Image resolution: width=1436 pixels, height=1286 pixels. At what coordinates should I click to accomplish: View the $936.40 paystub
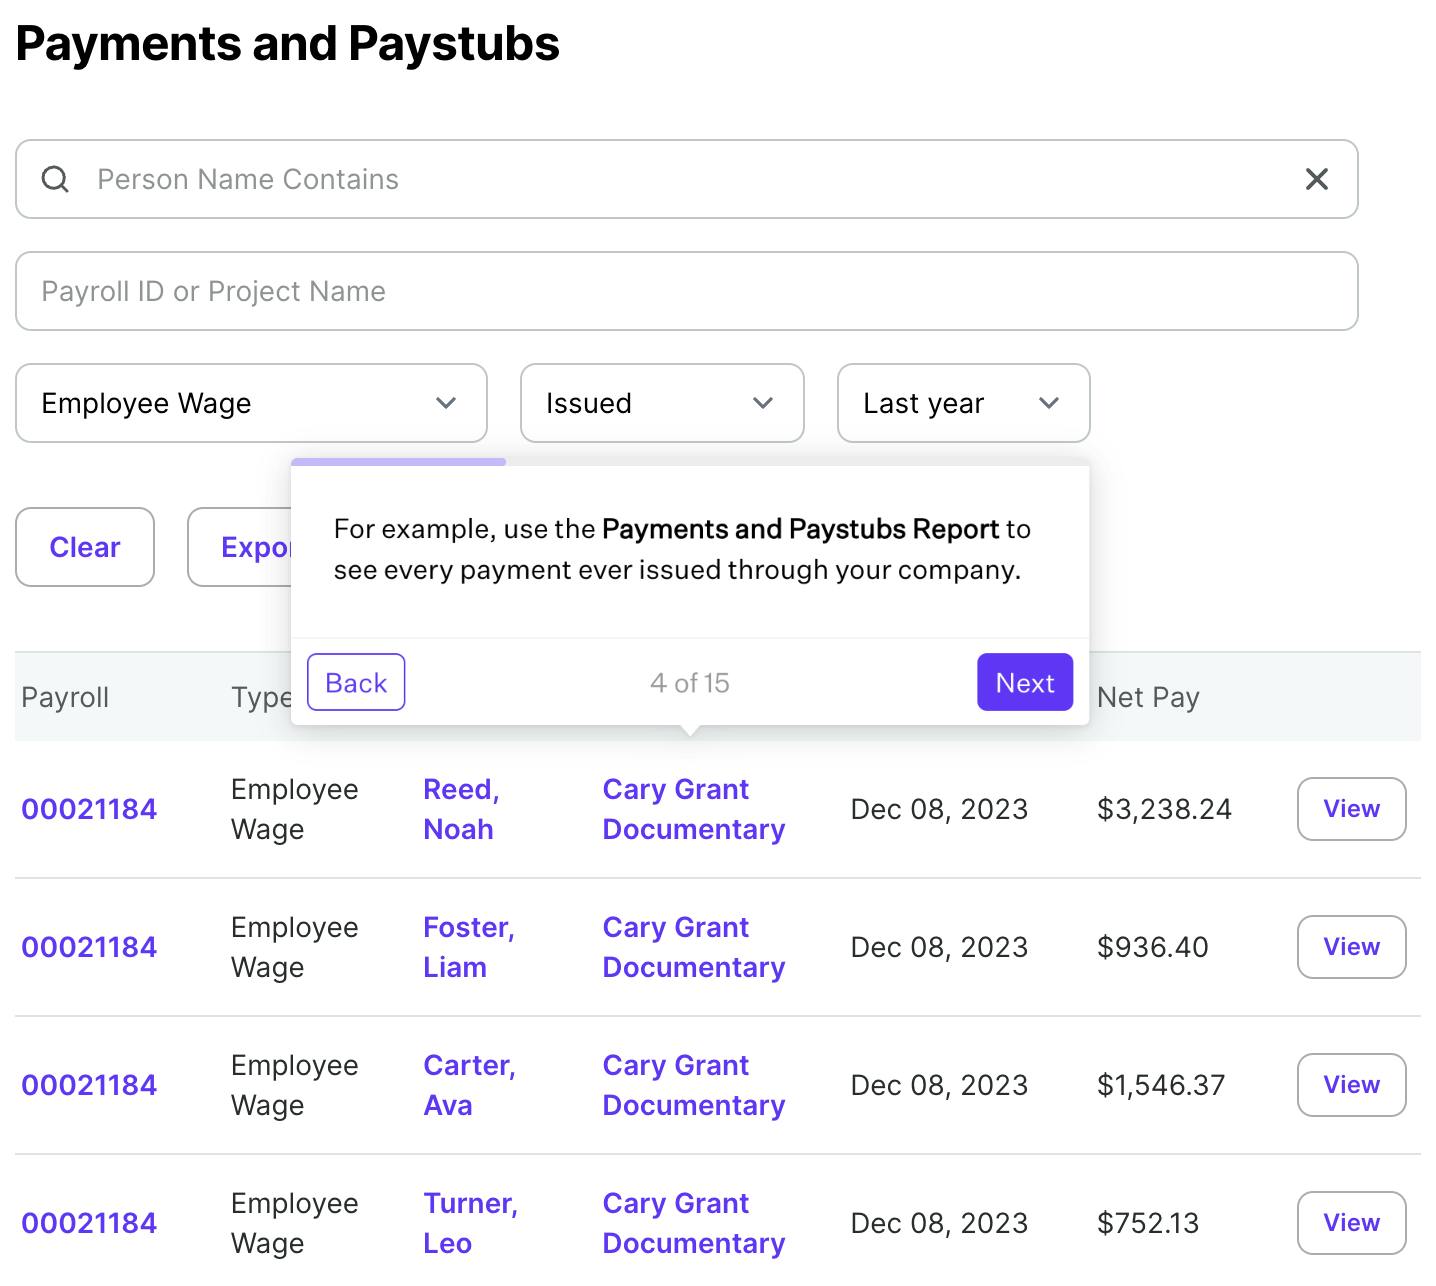pyautogui.click(x=1351, y=947)
